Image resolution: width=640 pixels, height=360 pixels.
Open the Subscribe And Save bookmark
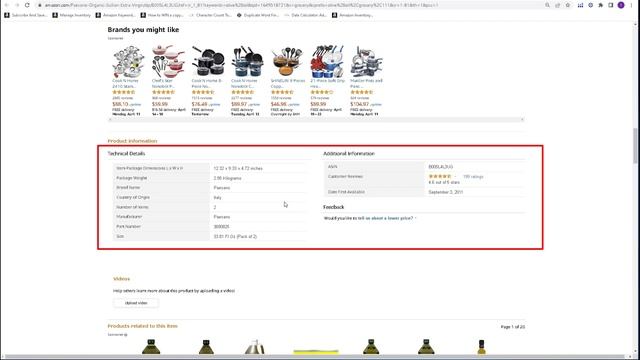pos(26,15)
